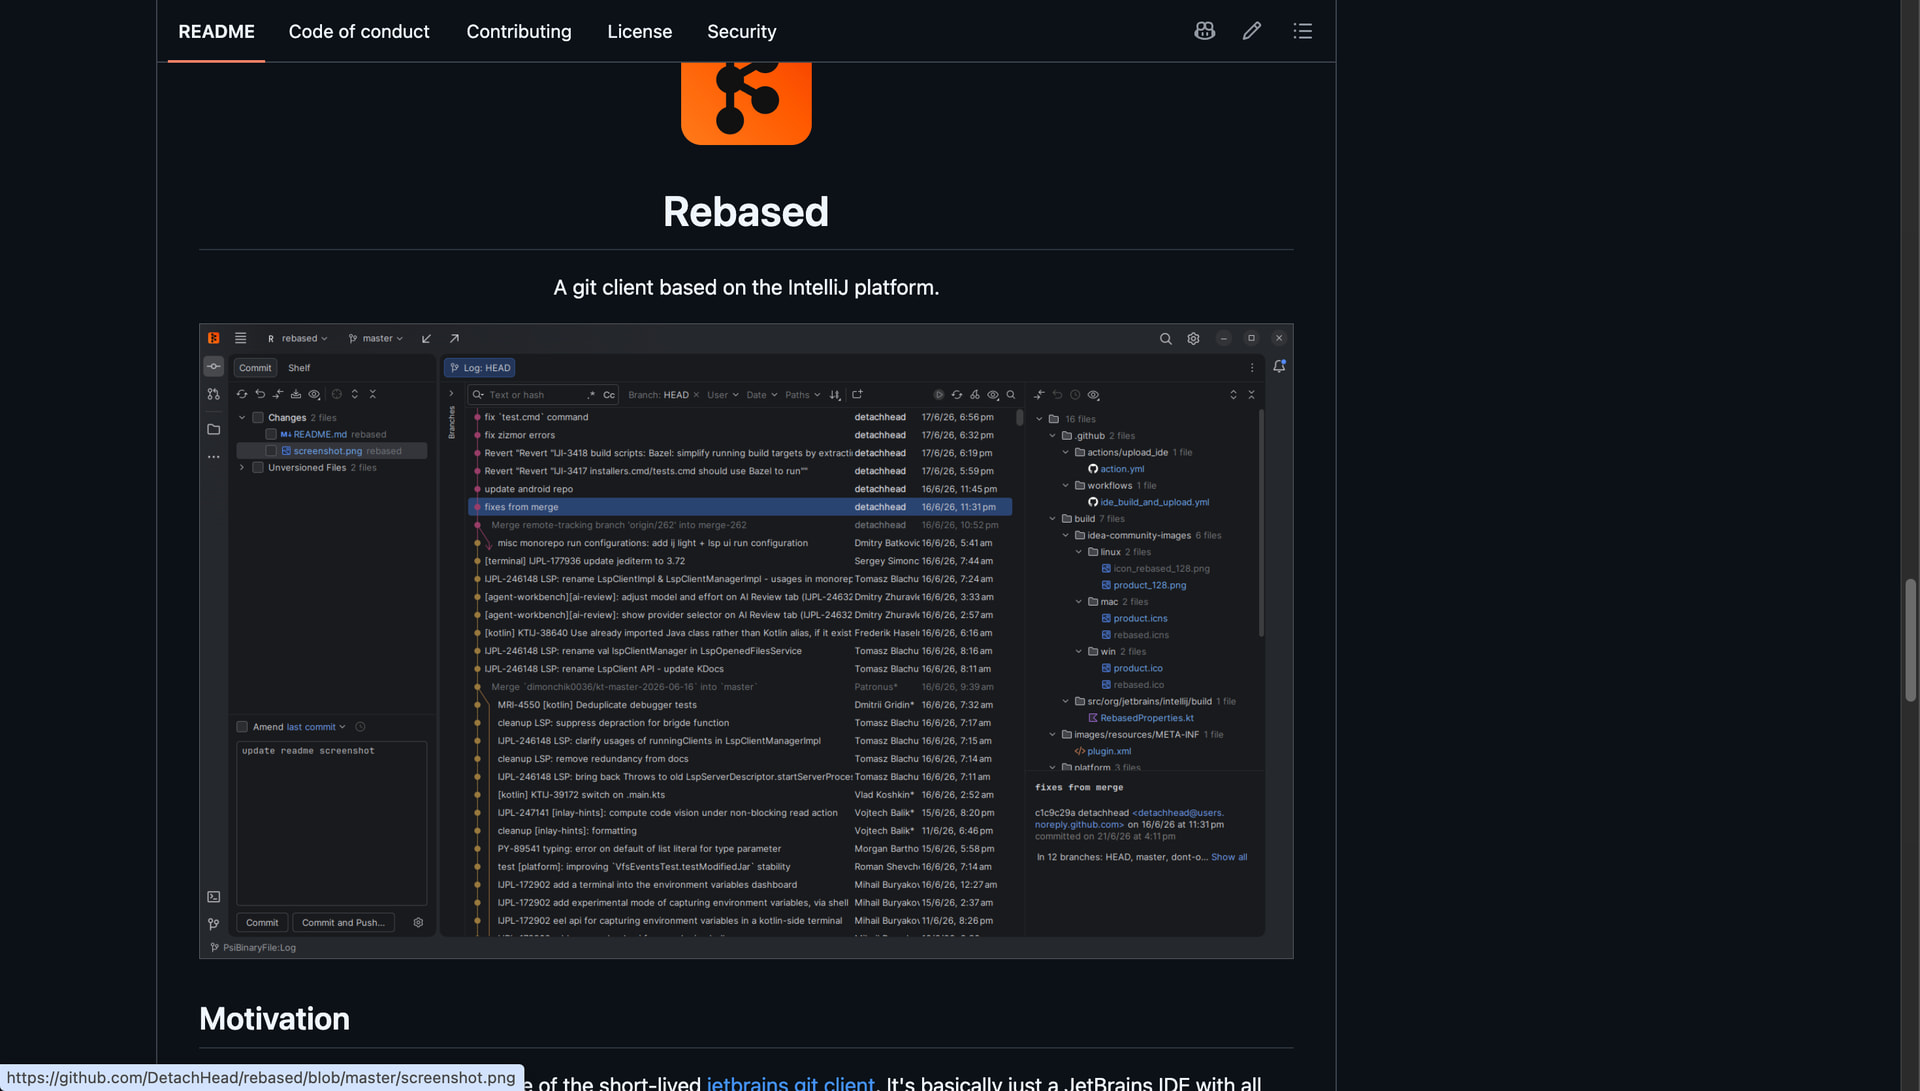Select the Shelf tab in commit panel
Screen dimensions: 1920x1091
[x=299, y=368]
